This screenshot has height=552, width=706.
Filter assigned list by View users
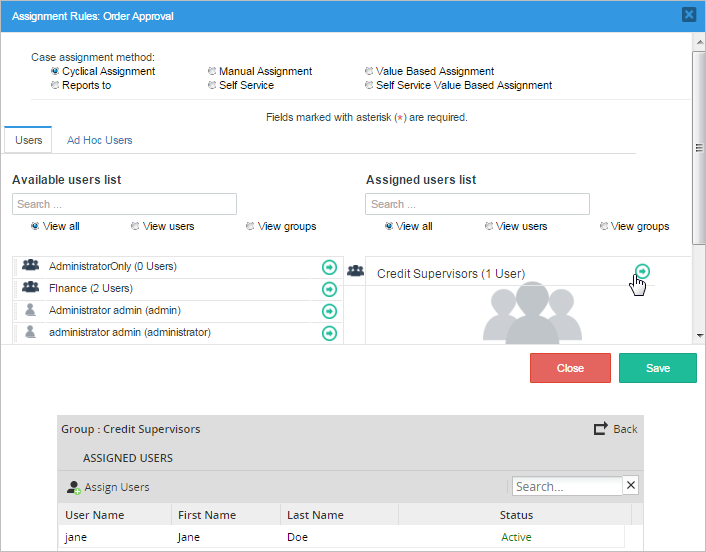(488, 227)
